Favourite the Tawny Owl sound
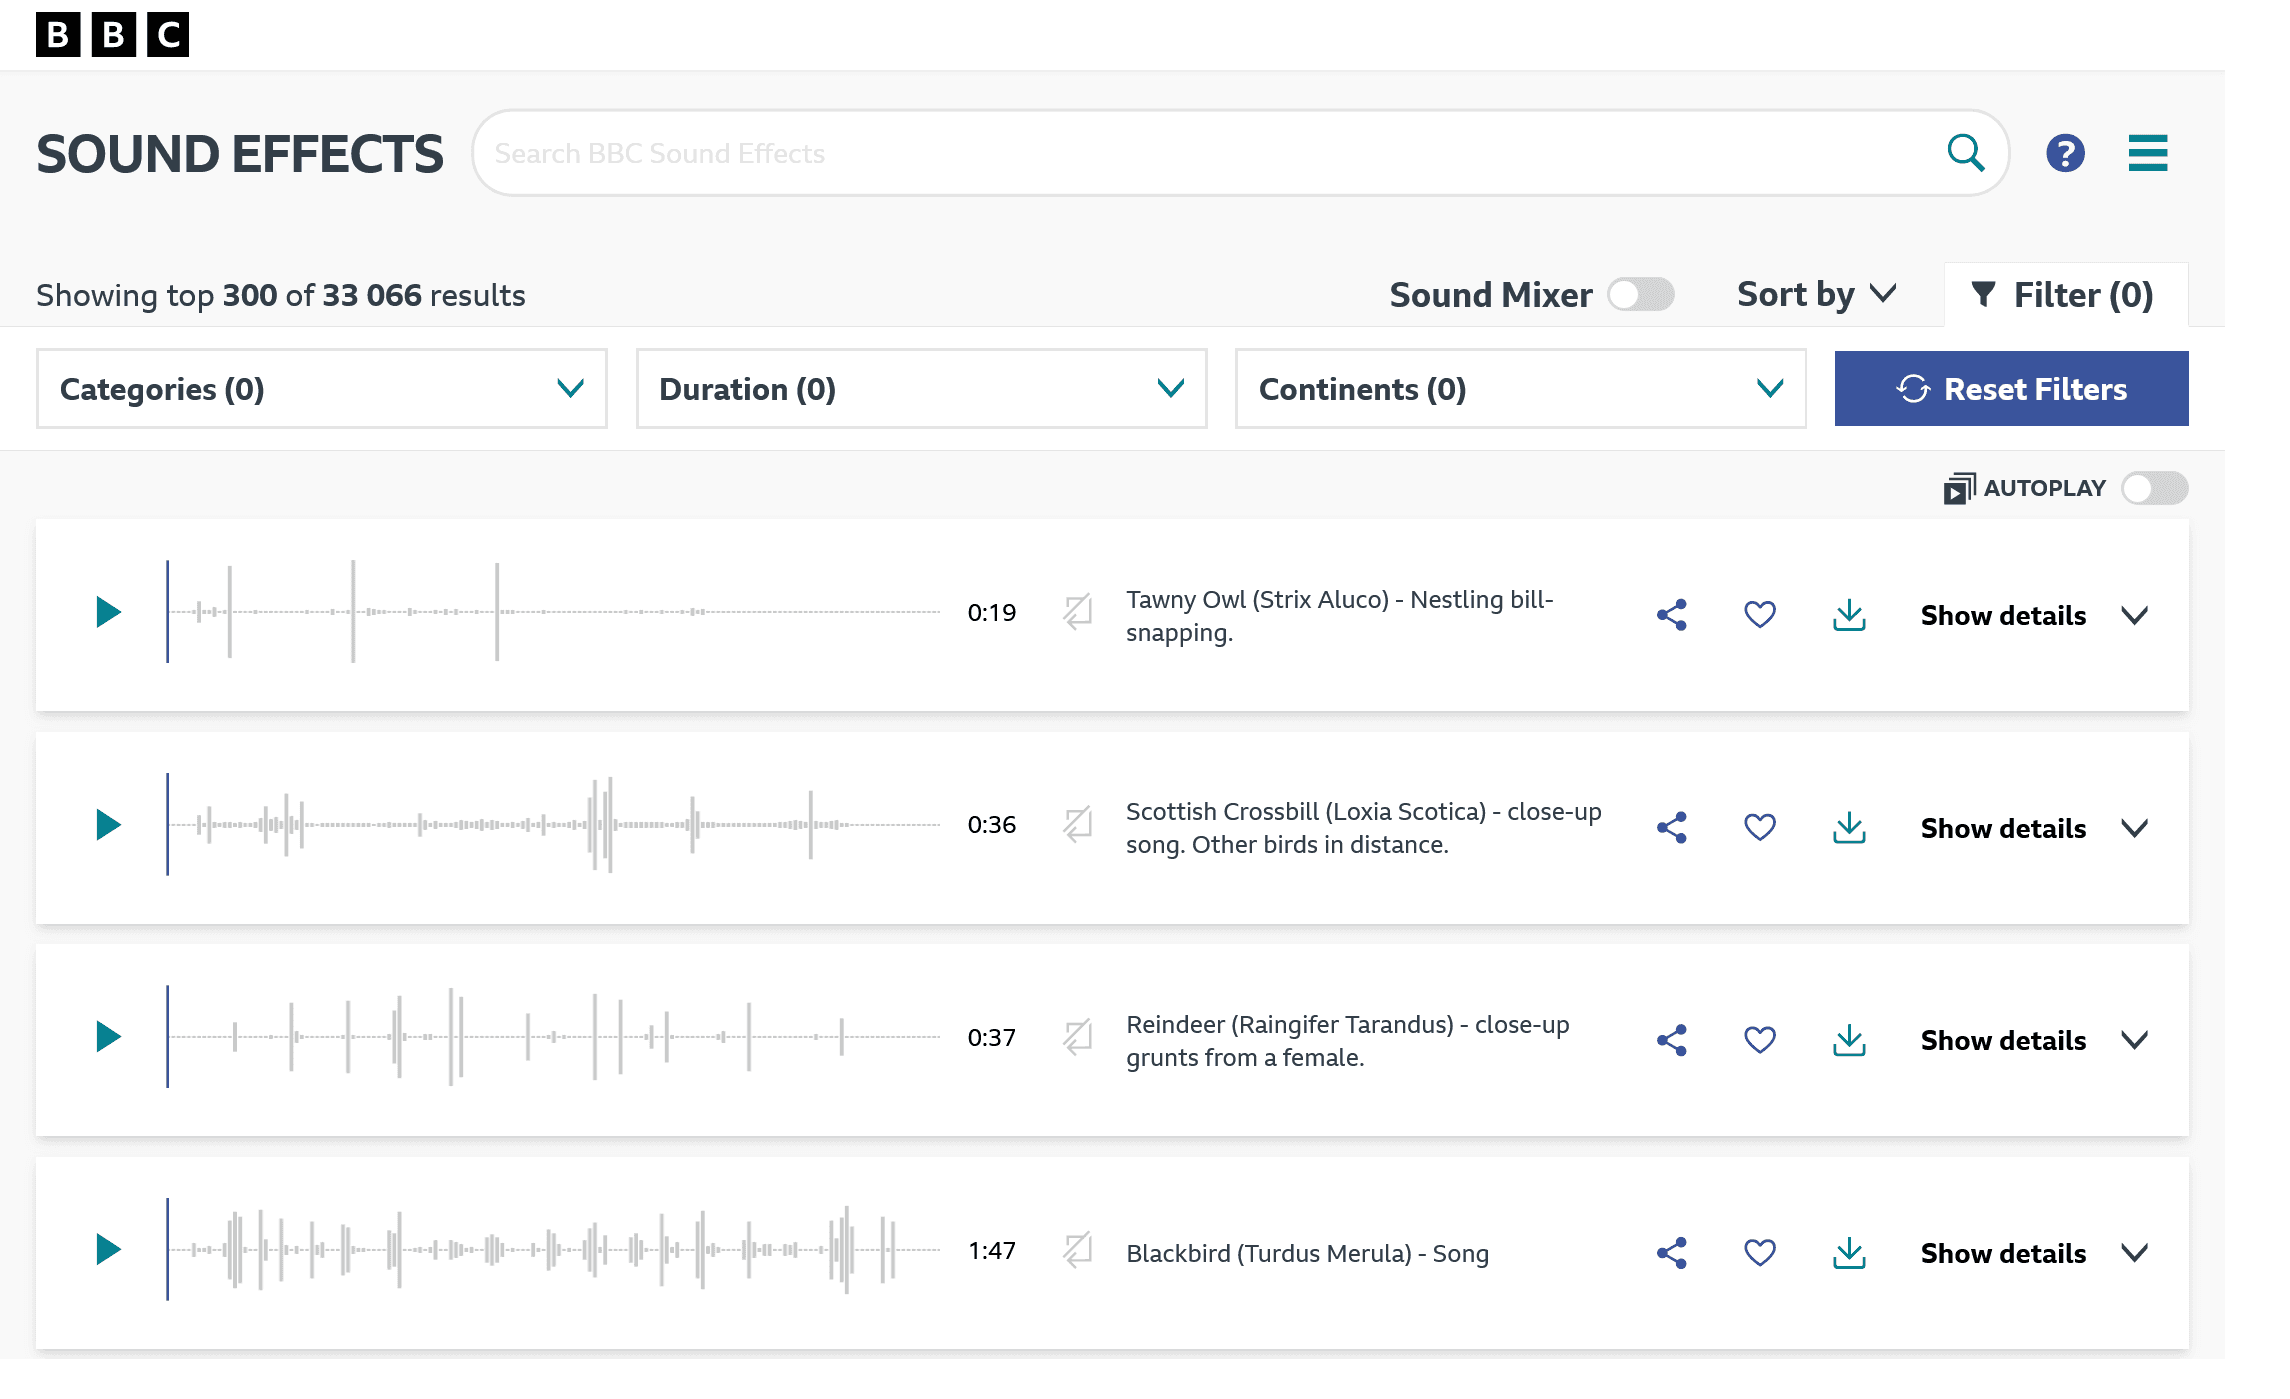2290x1399 pixels. pos(1760,615)
